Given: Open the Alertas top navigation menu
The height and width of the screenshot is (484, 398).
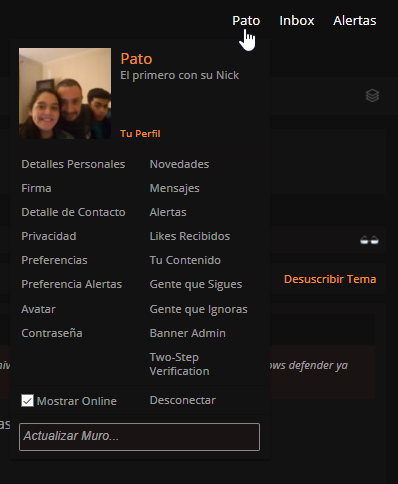Looking at the screenshot, I should pos(355,21).
